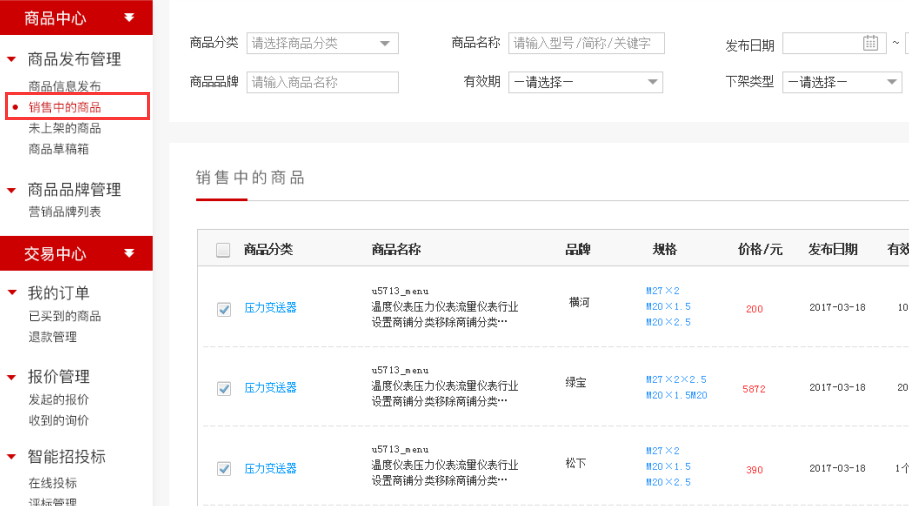Click the 发布日期 column header
The image size is (909, 506).
[832, 249]
